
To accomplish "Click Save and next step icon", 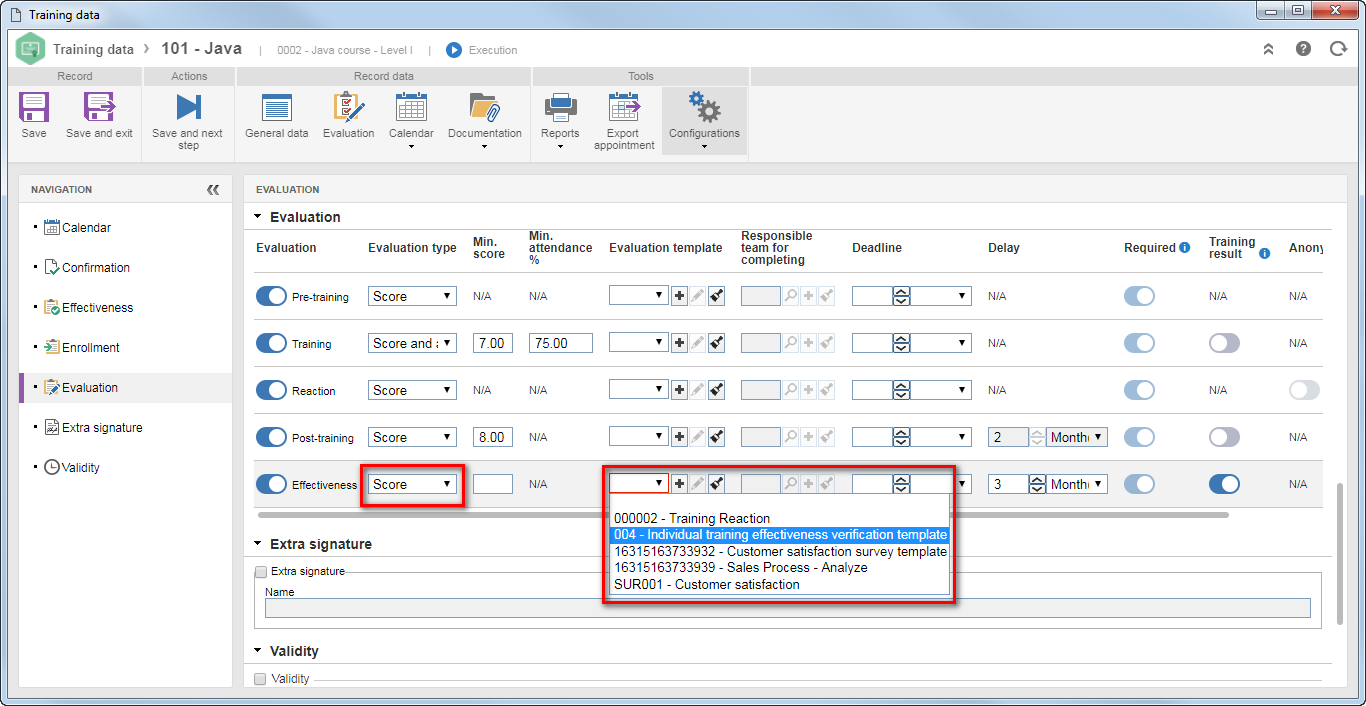I will (188, 108).
